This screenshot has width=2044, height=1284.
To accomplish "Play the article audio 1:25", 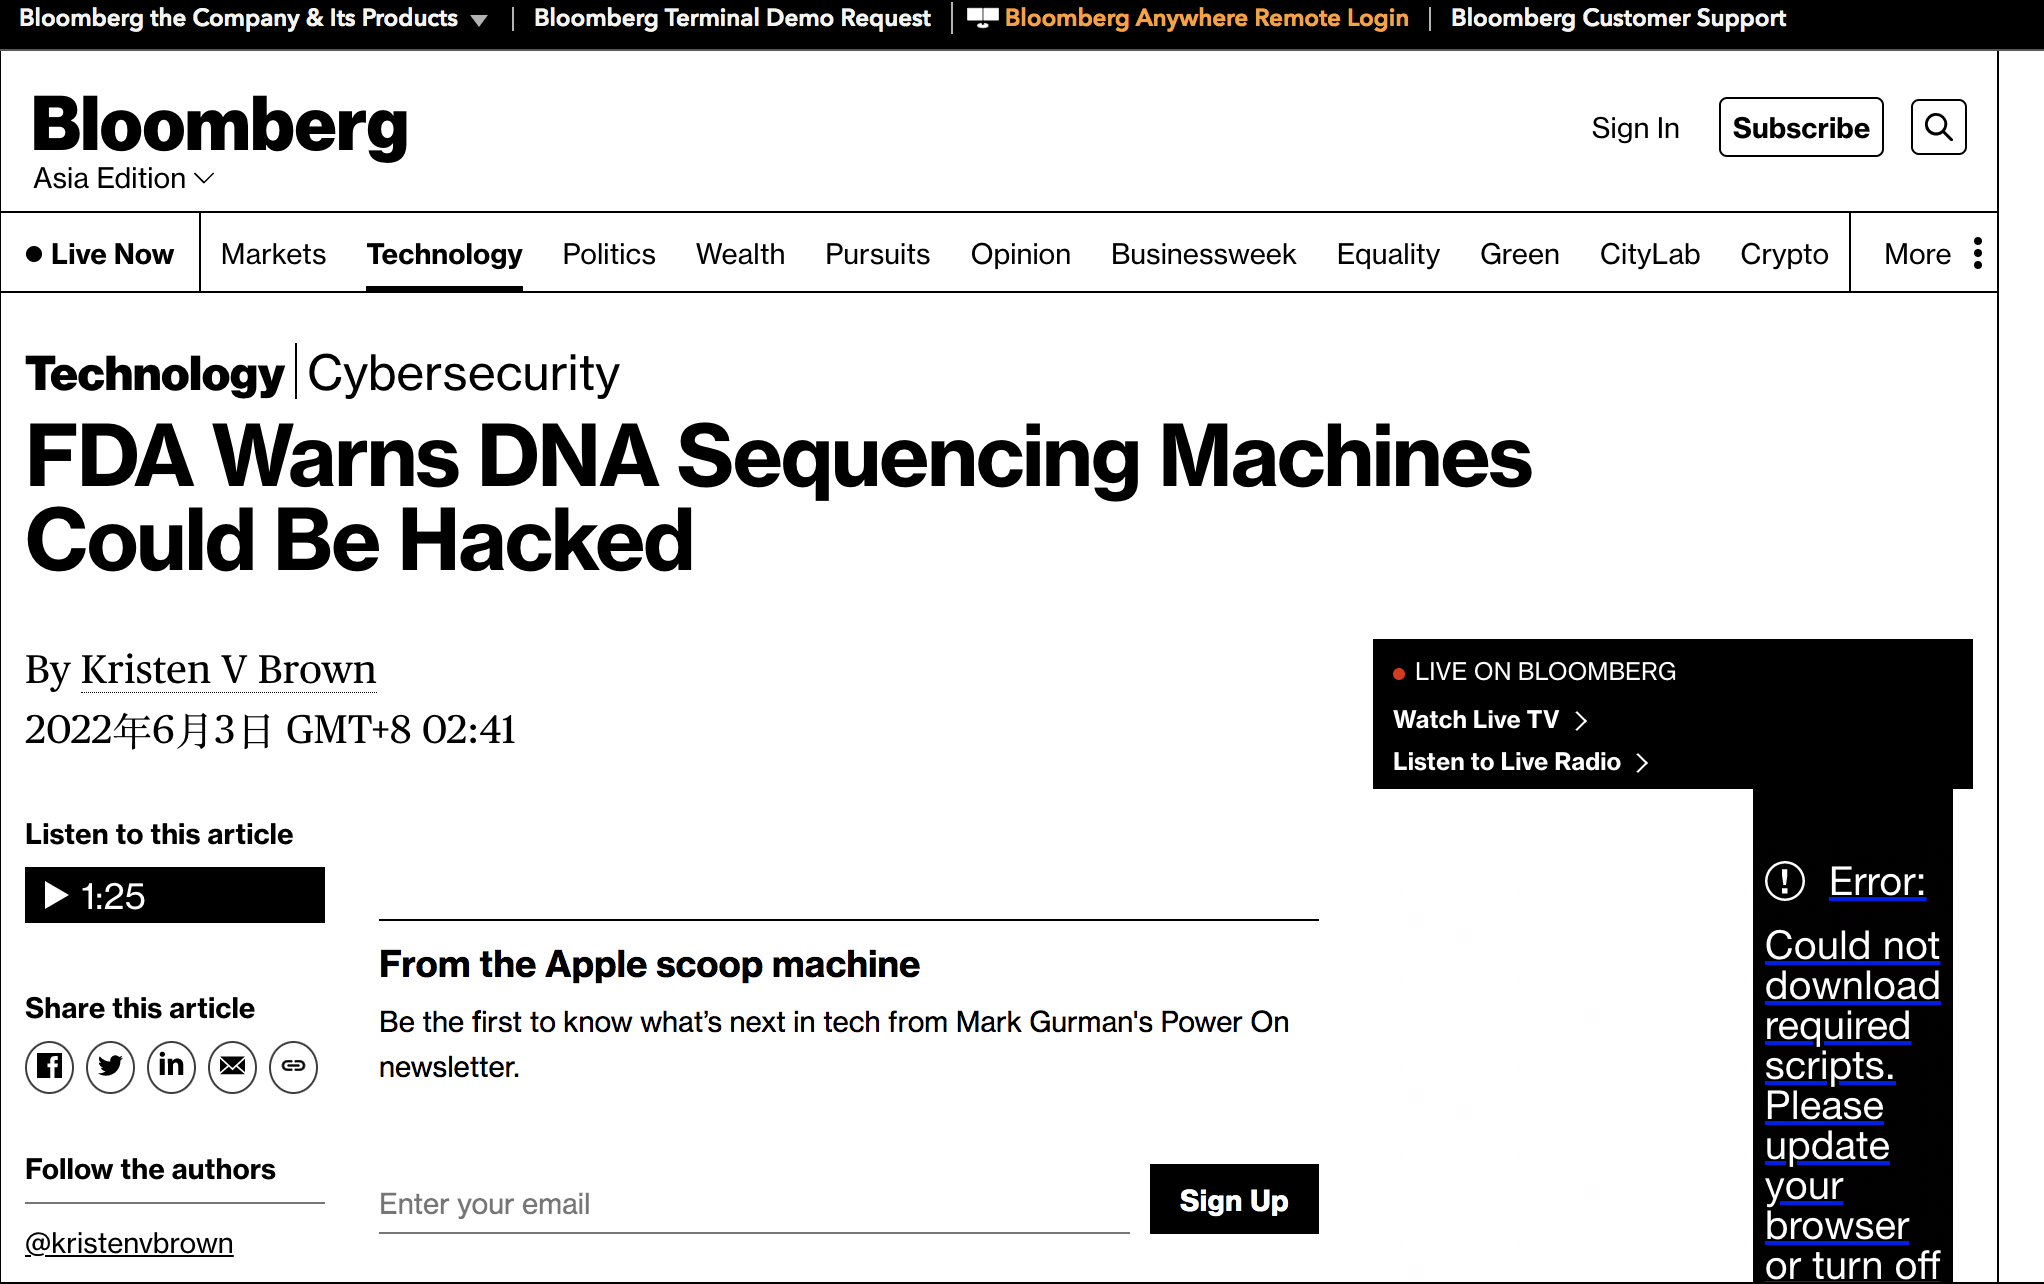I will click(x=175, y=895).
